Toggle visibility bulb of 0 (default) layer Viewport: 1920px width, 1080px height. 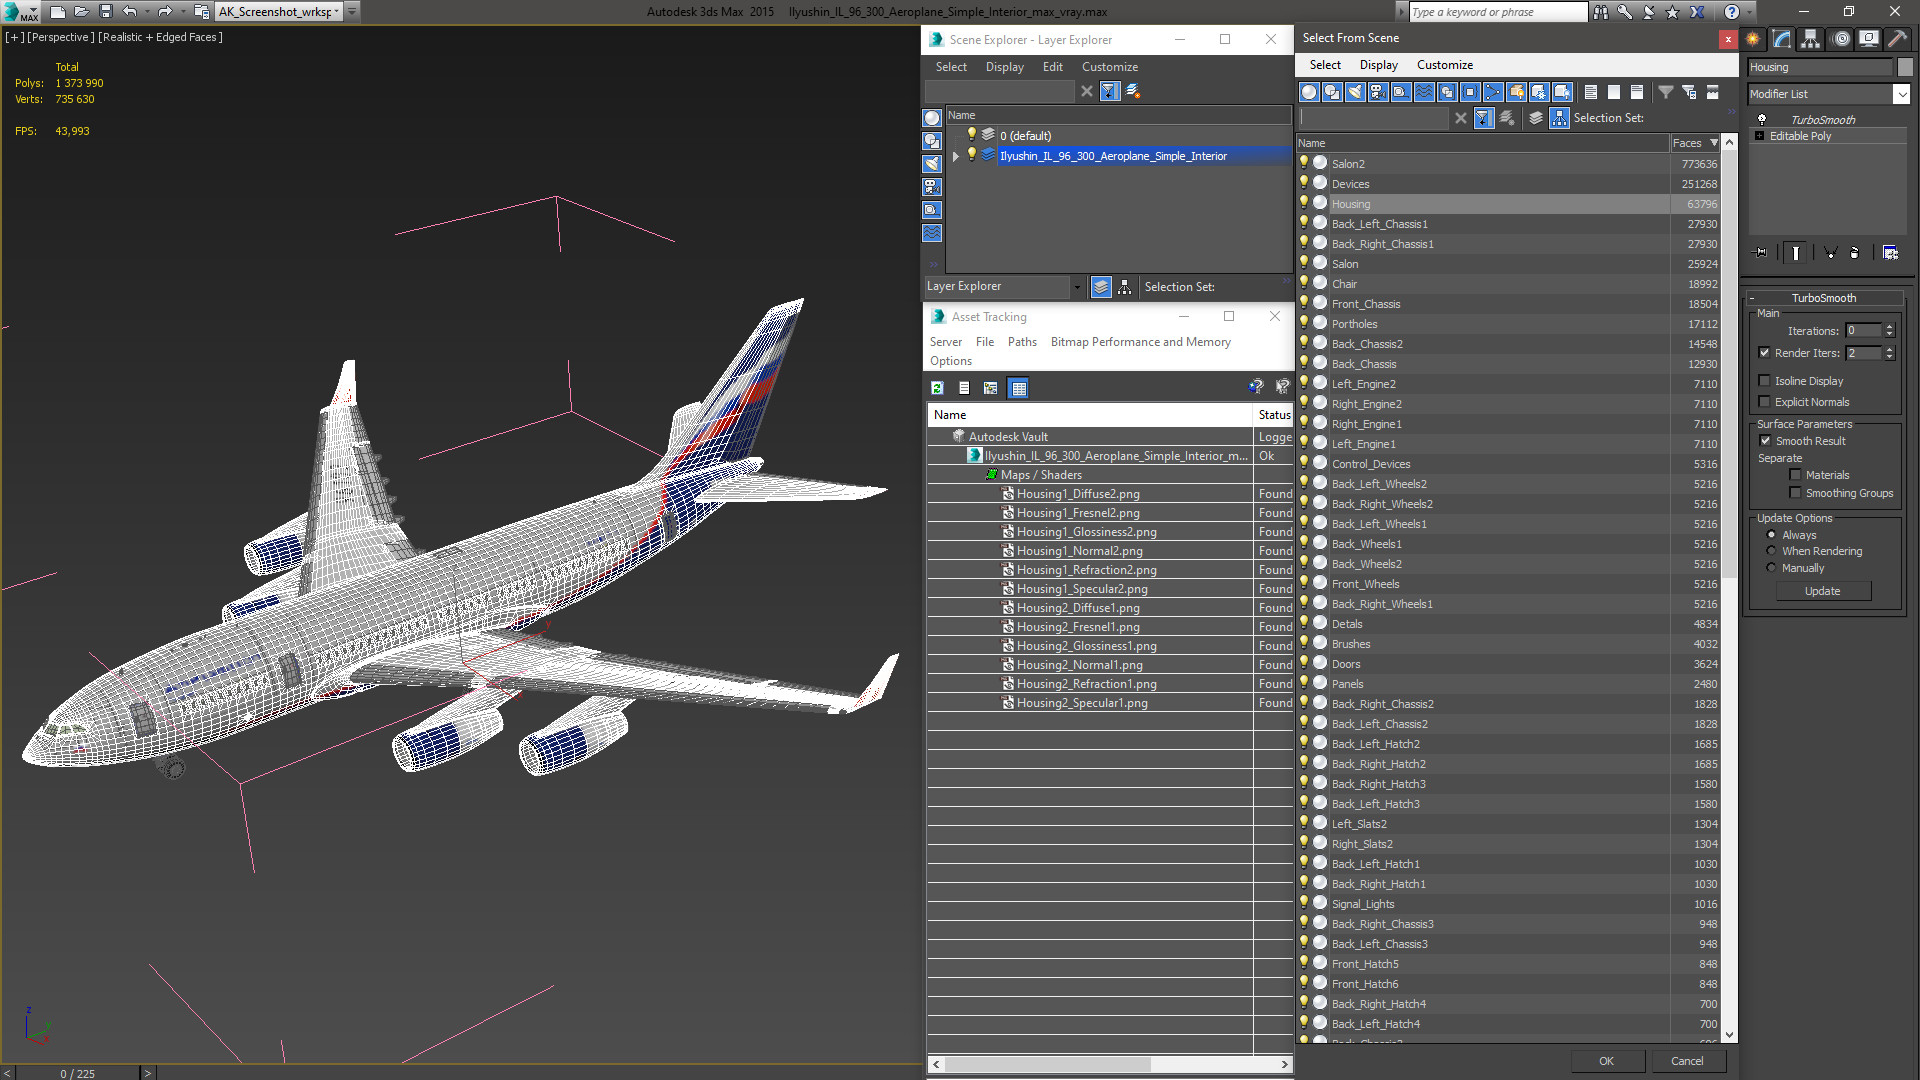970,135
